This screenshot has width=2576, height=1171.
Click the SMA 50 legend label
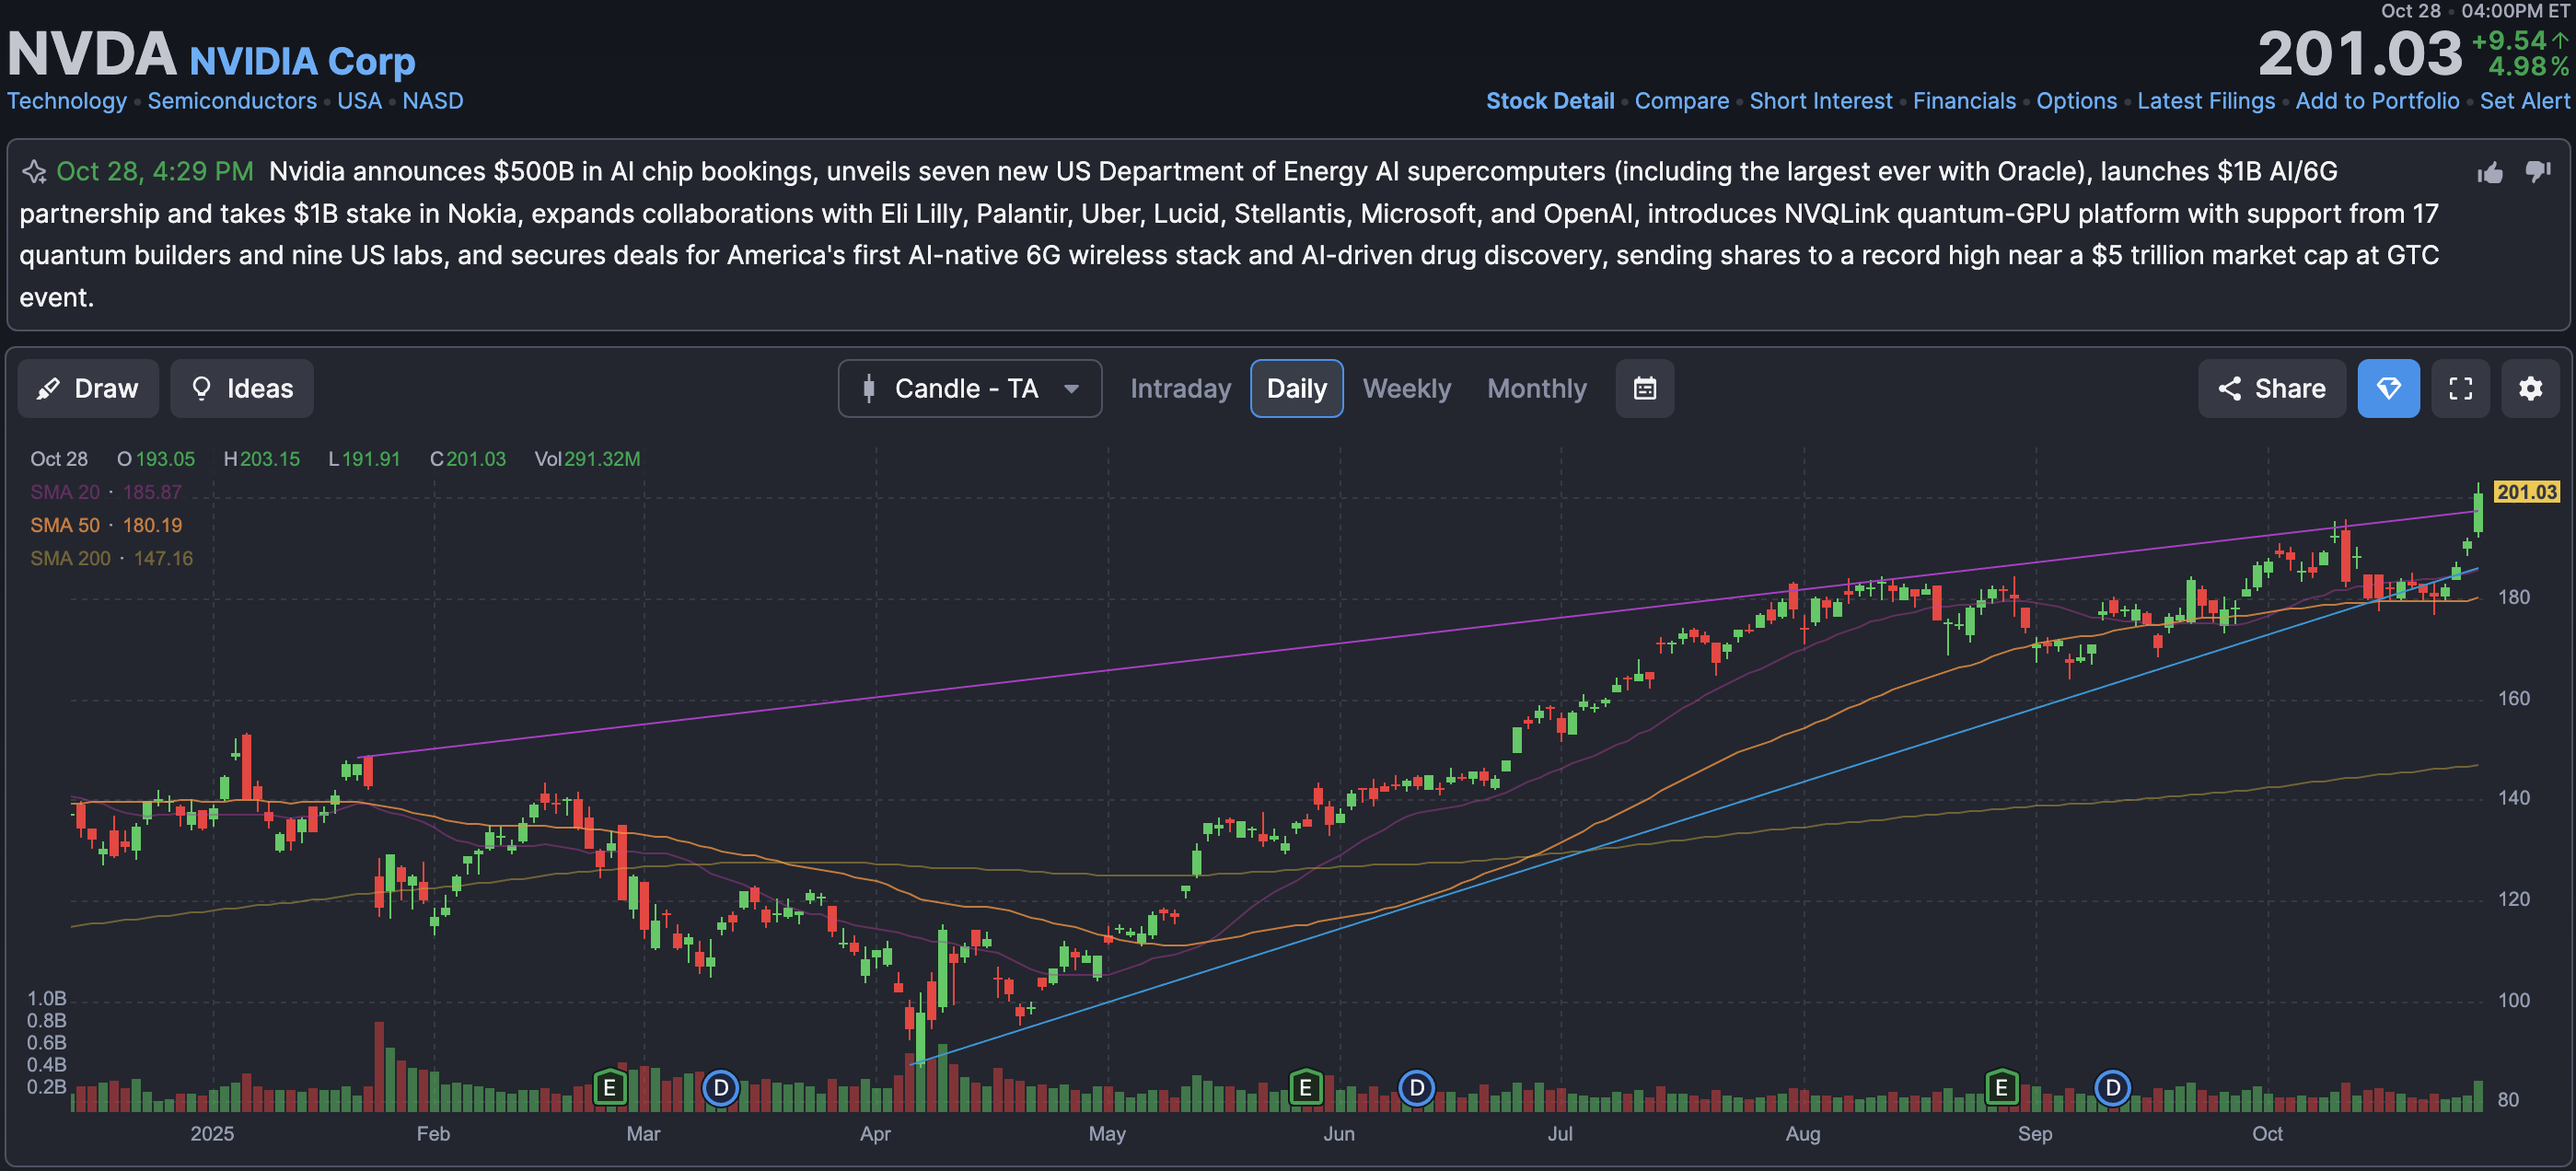point(65,525)
